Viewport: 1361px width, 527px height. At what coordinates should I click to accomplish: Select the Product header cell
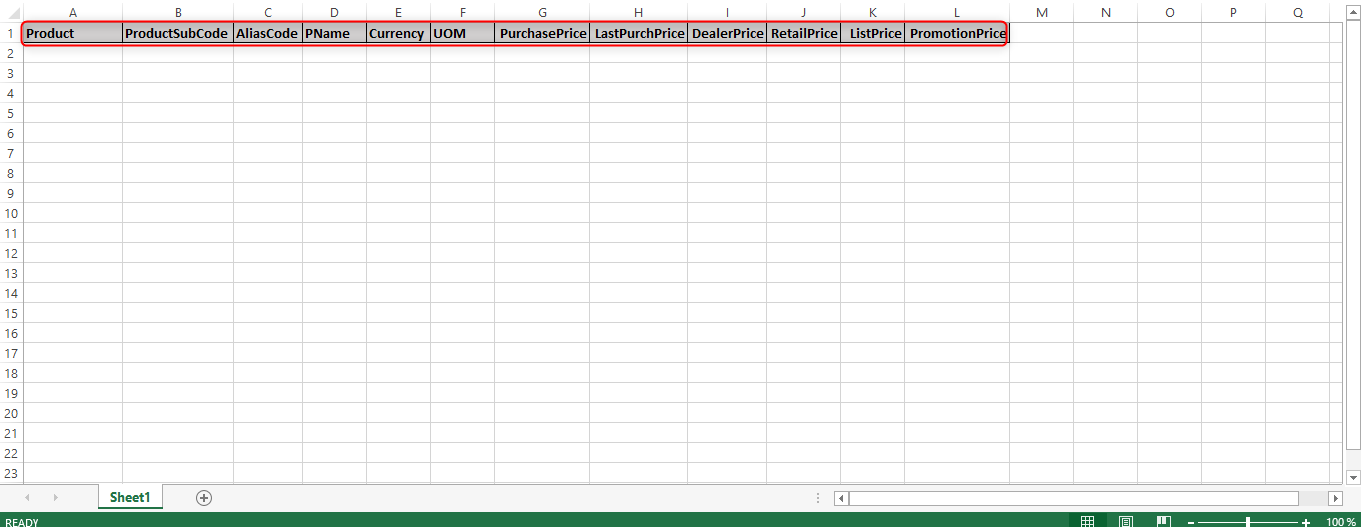(72, 33)
